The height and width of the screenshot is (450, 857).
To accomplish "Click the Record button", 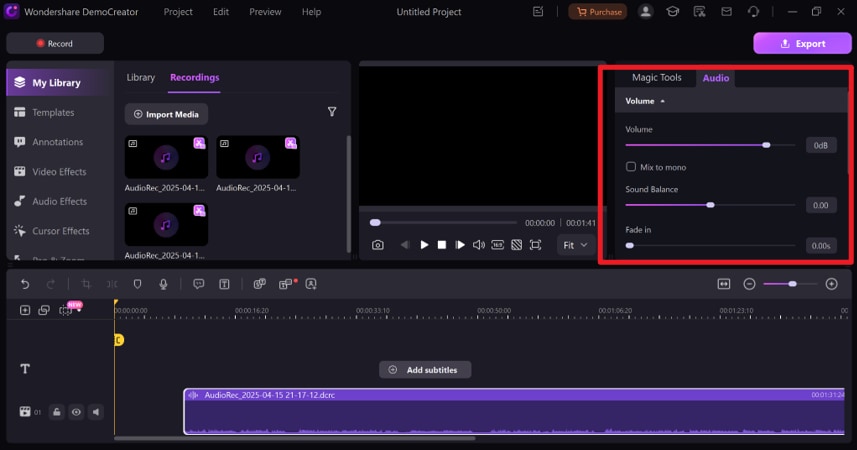I will click(x=55, y=43).
